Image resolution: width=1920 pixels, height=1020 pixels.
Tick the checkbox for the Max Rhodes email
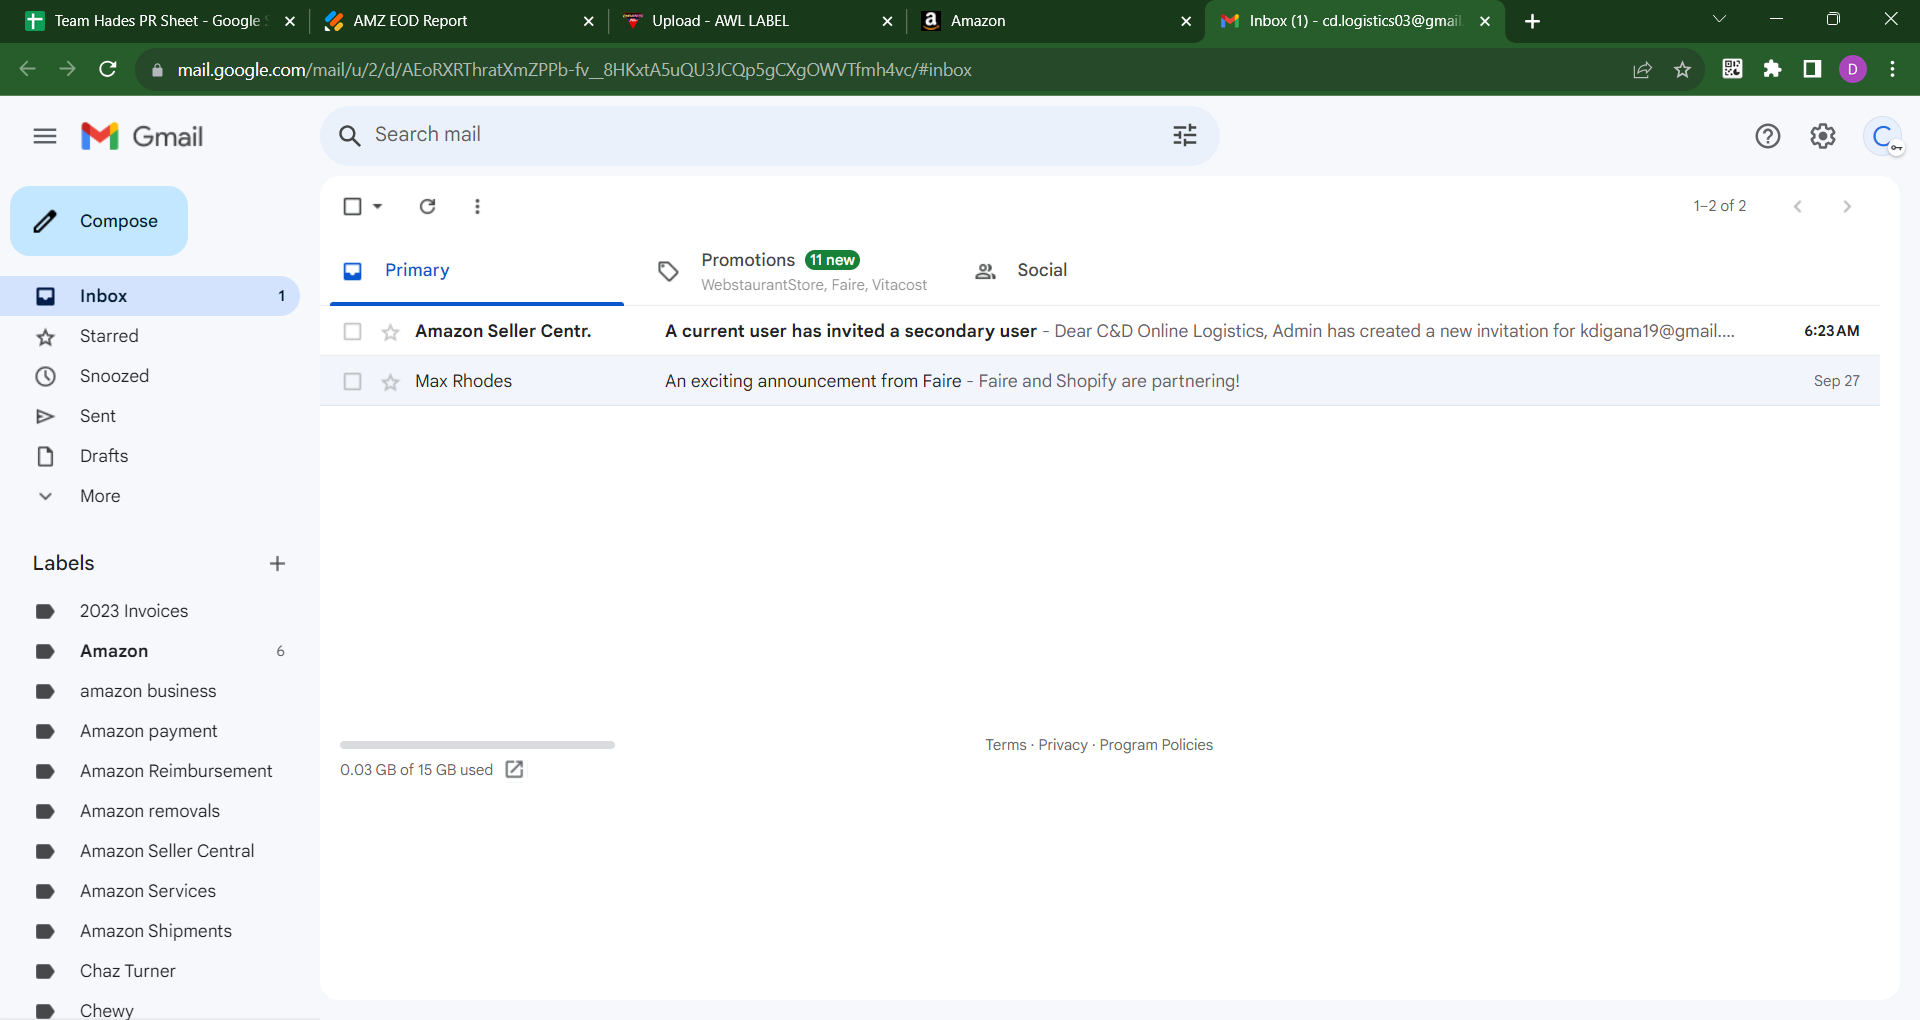pyautogui.click(x=352, y=381)
